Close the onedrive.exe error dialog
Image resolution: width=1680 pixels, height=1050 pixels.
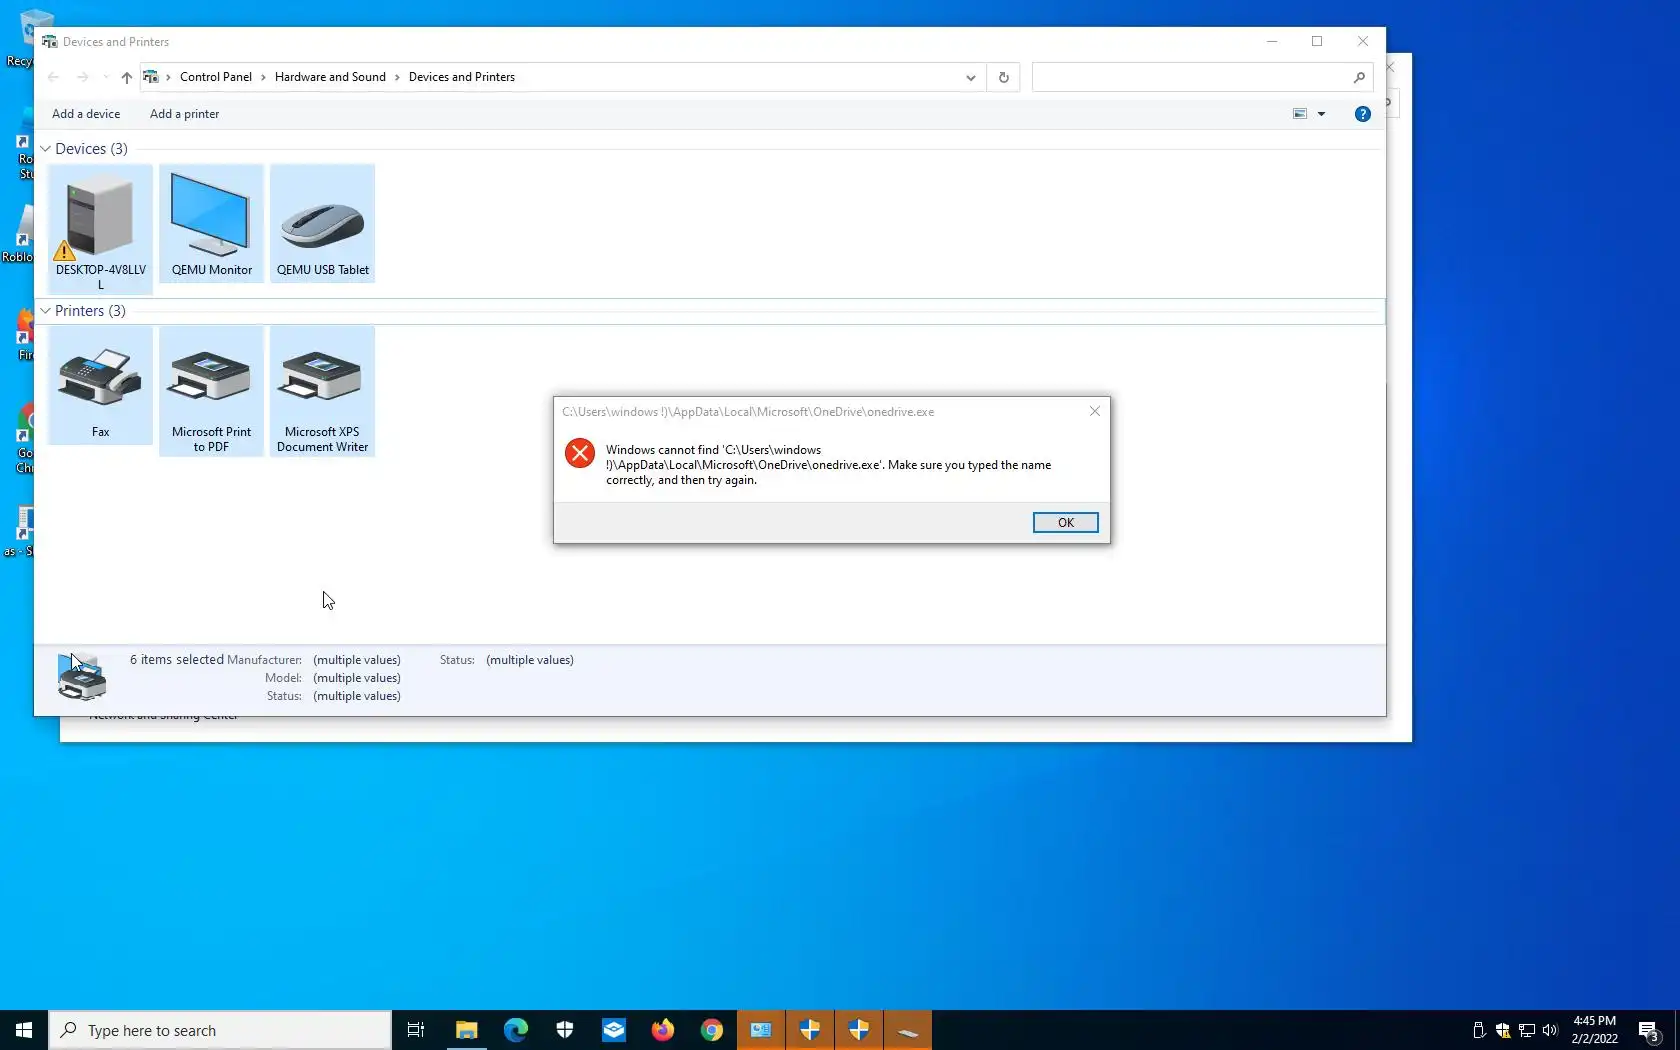click(1094, 411)
